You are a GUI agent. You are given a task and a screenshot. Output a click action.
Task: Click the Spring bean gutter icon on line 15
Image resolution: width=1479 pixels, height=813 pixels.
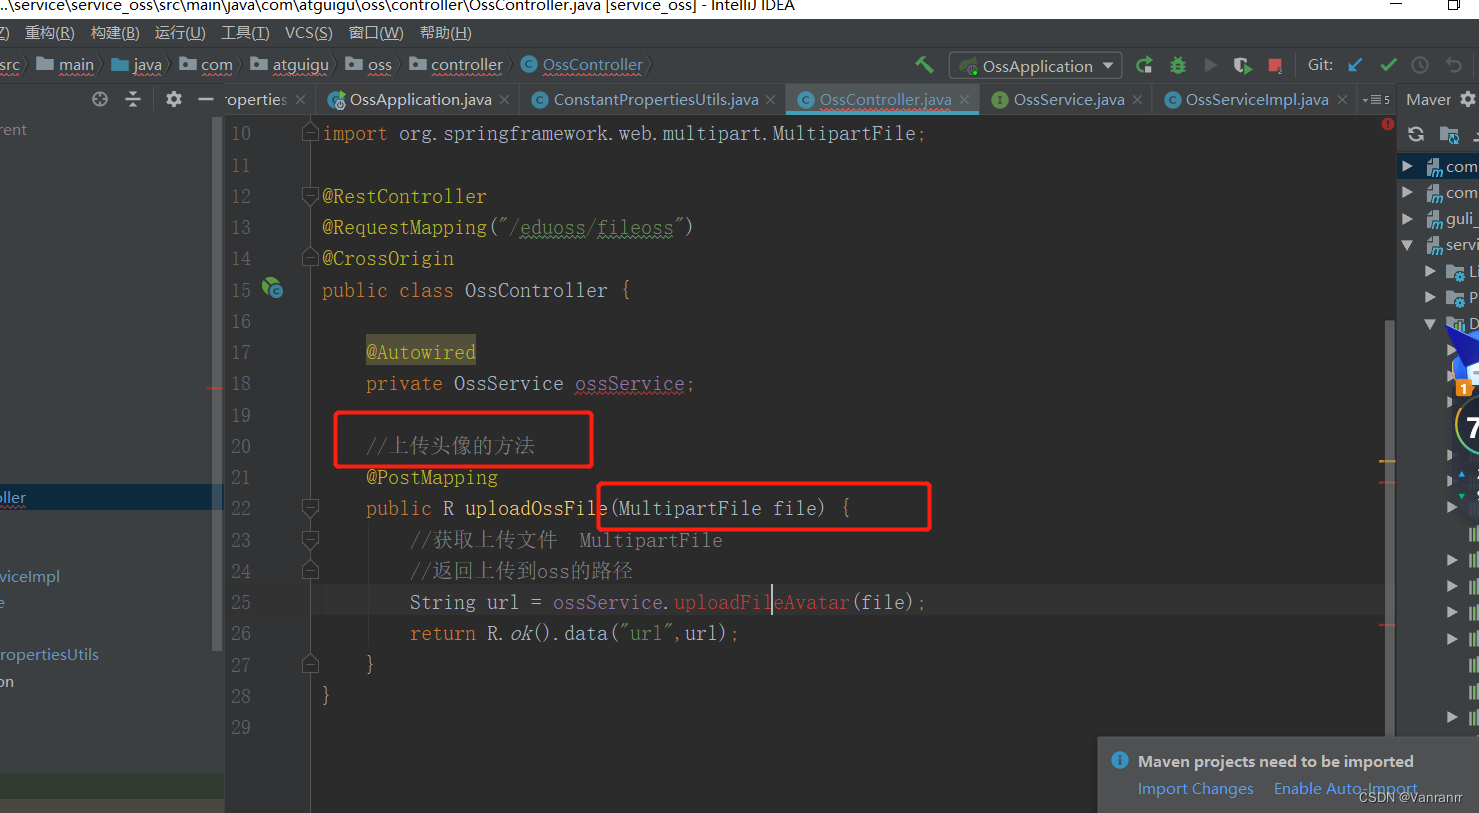(x=272, y=288)
